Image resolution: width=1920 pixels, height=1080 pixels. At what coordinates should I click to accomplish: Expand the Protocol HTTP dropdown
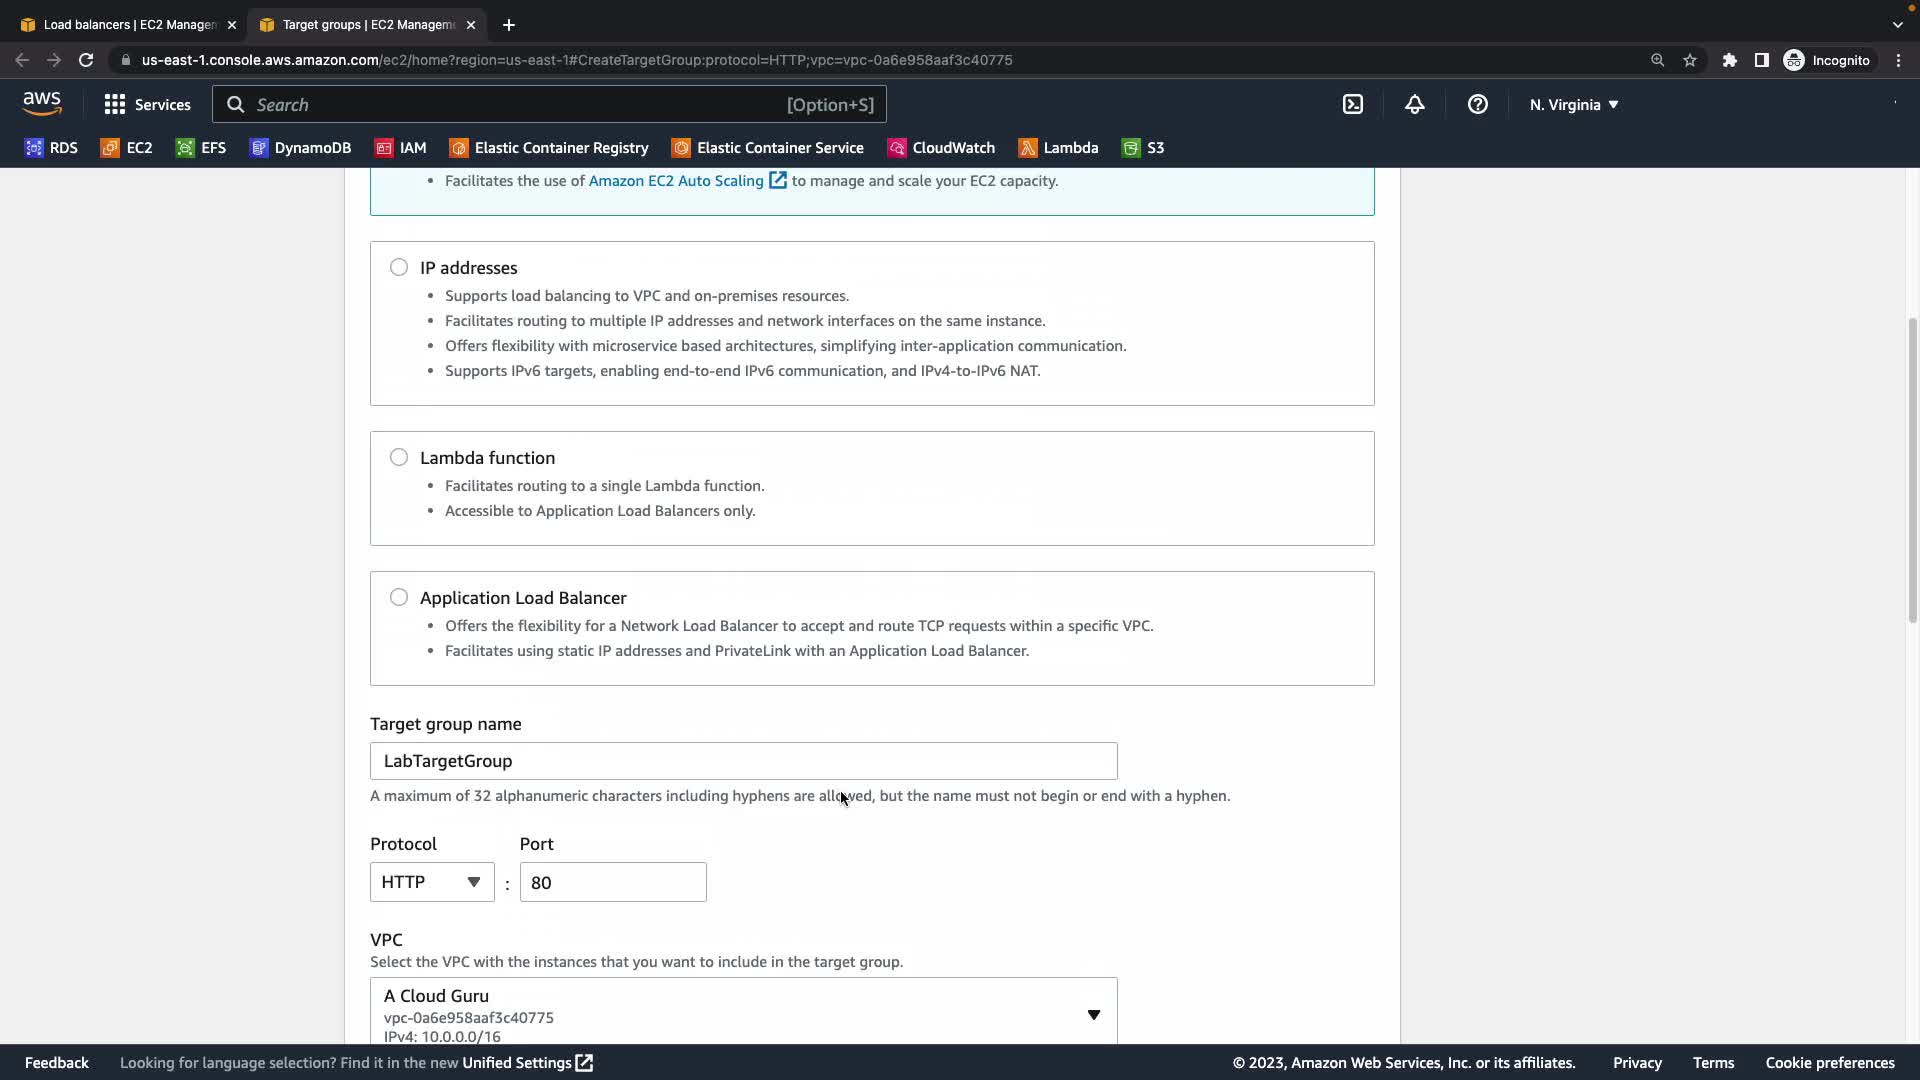(x=431, y=882)
